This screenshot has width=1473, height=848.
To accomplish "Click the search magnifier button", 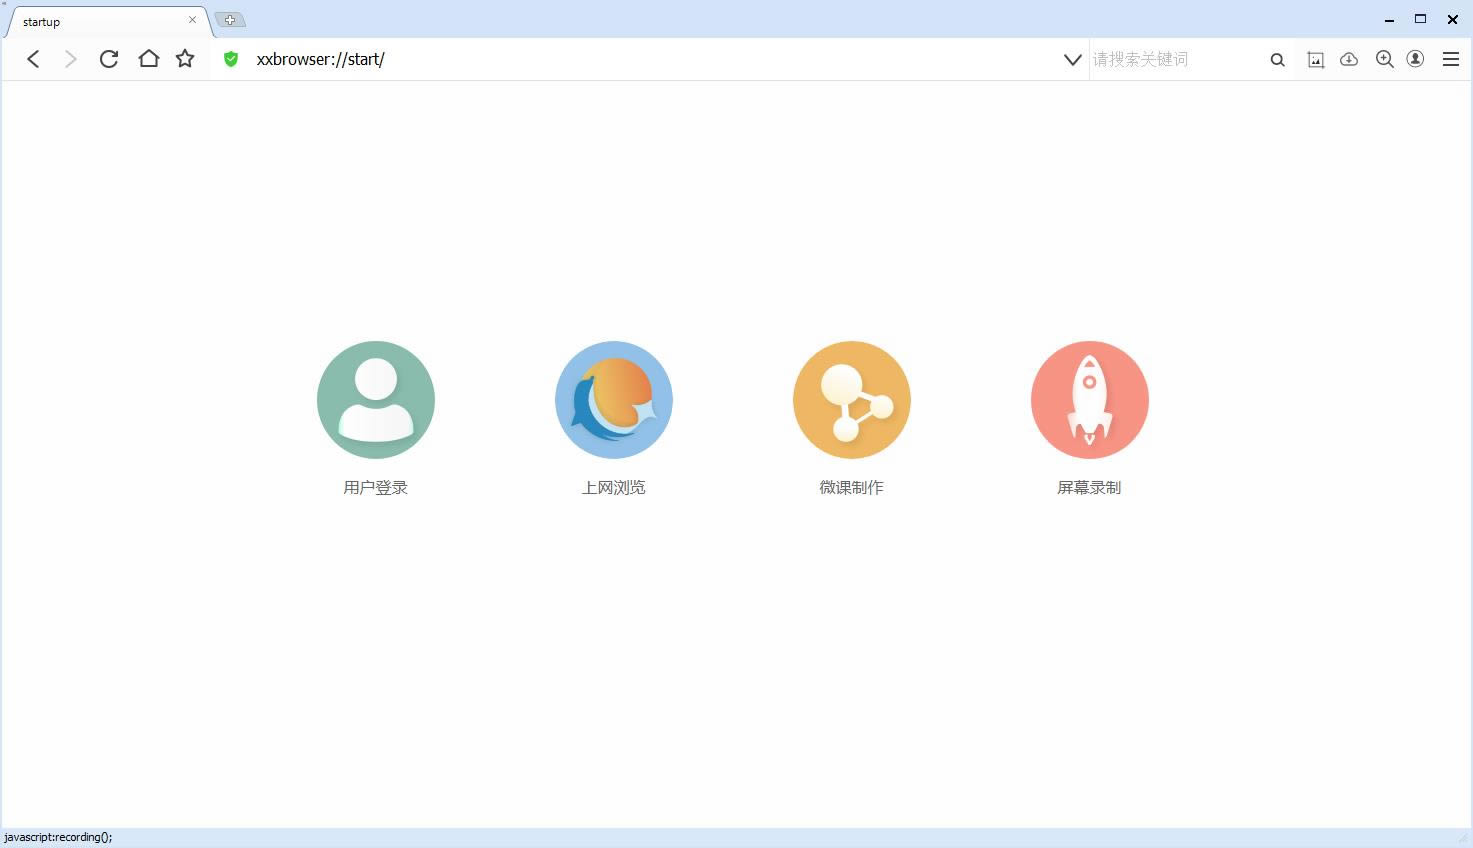I will [x=1277, y=60].
